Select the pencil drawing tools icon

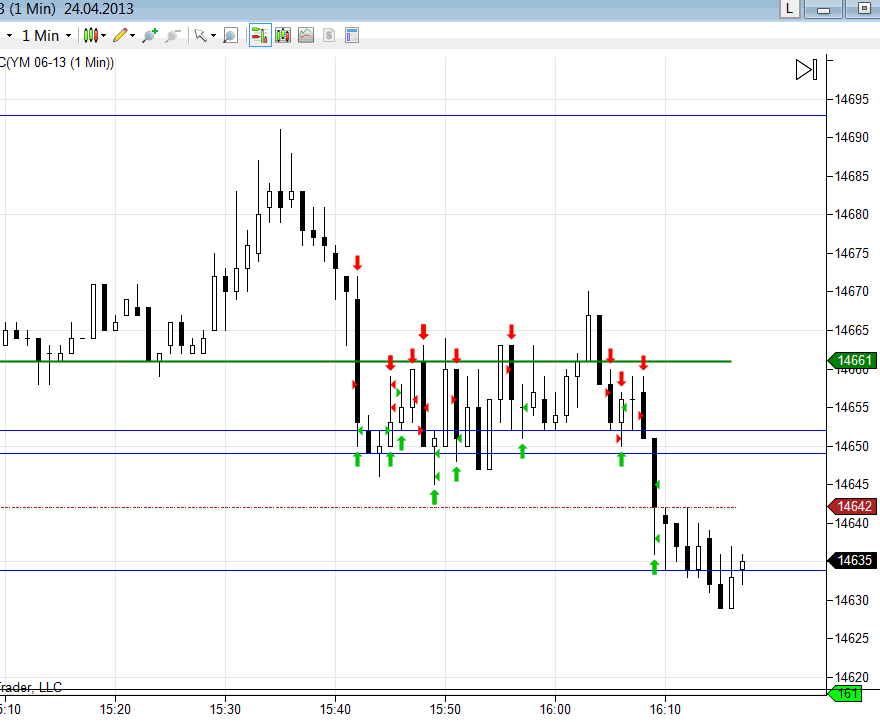[x=120, y=36]
